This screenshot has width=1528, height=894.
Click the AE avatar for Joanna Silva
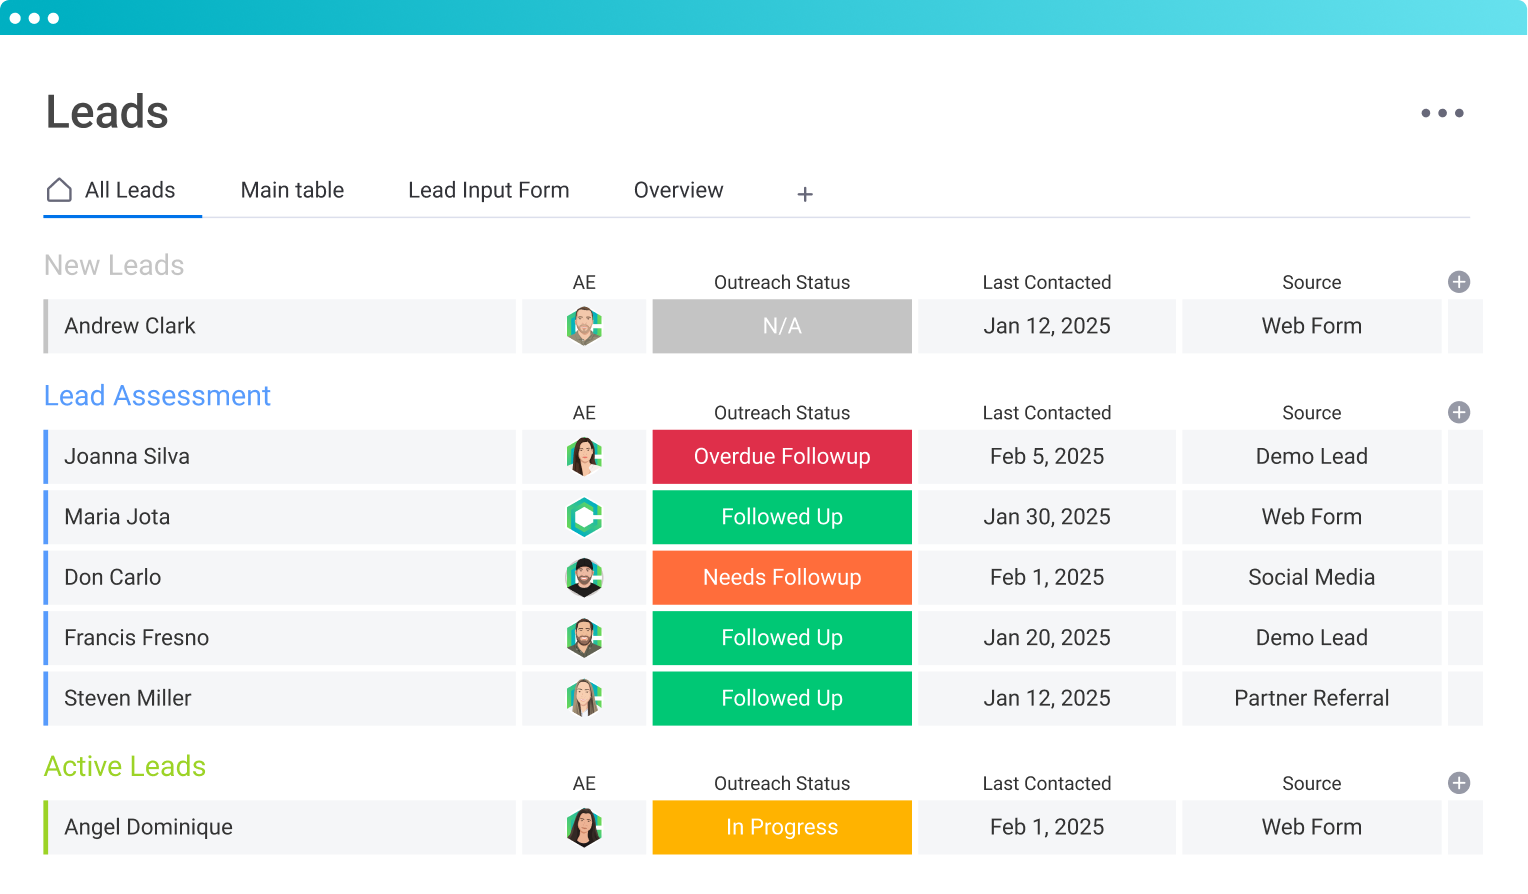pyautogui.click(x=584, y=457)
